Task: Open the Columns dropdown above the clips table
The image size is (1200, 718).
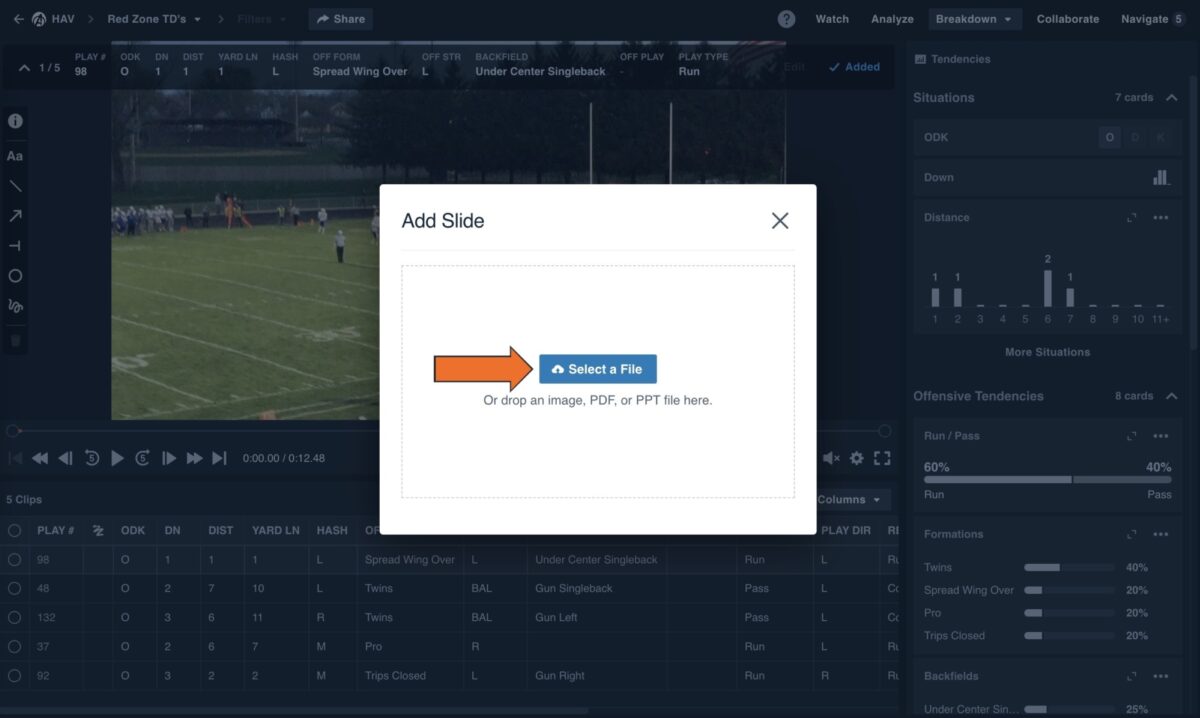Action: click(x=851, y=499)
